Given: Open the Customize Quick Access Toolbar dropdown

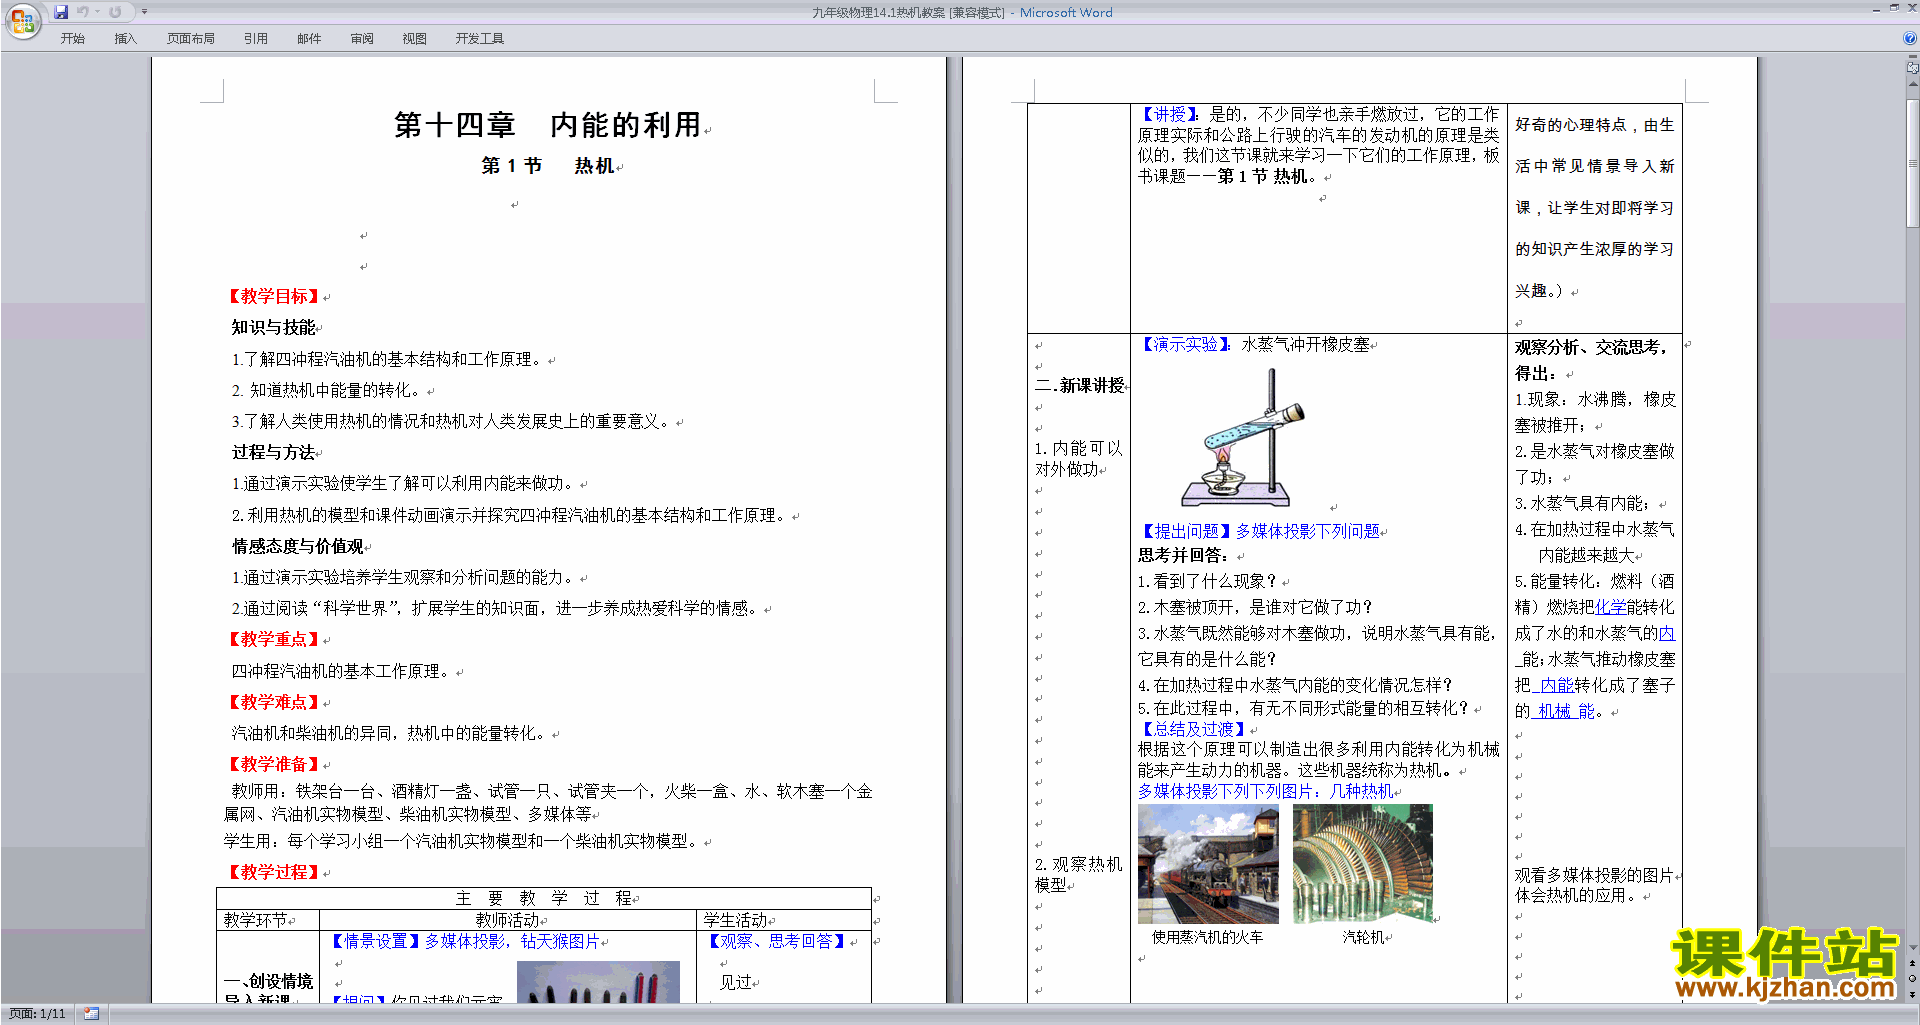Looking at the screenshot, I should click(x=144, y=12).
